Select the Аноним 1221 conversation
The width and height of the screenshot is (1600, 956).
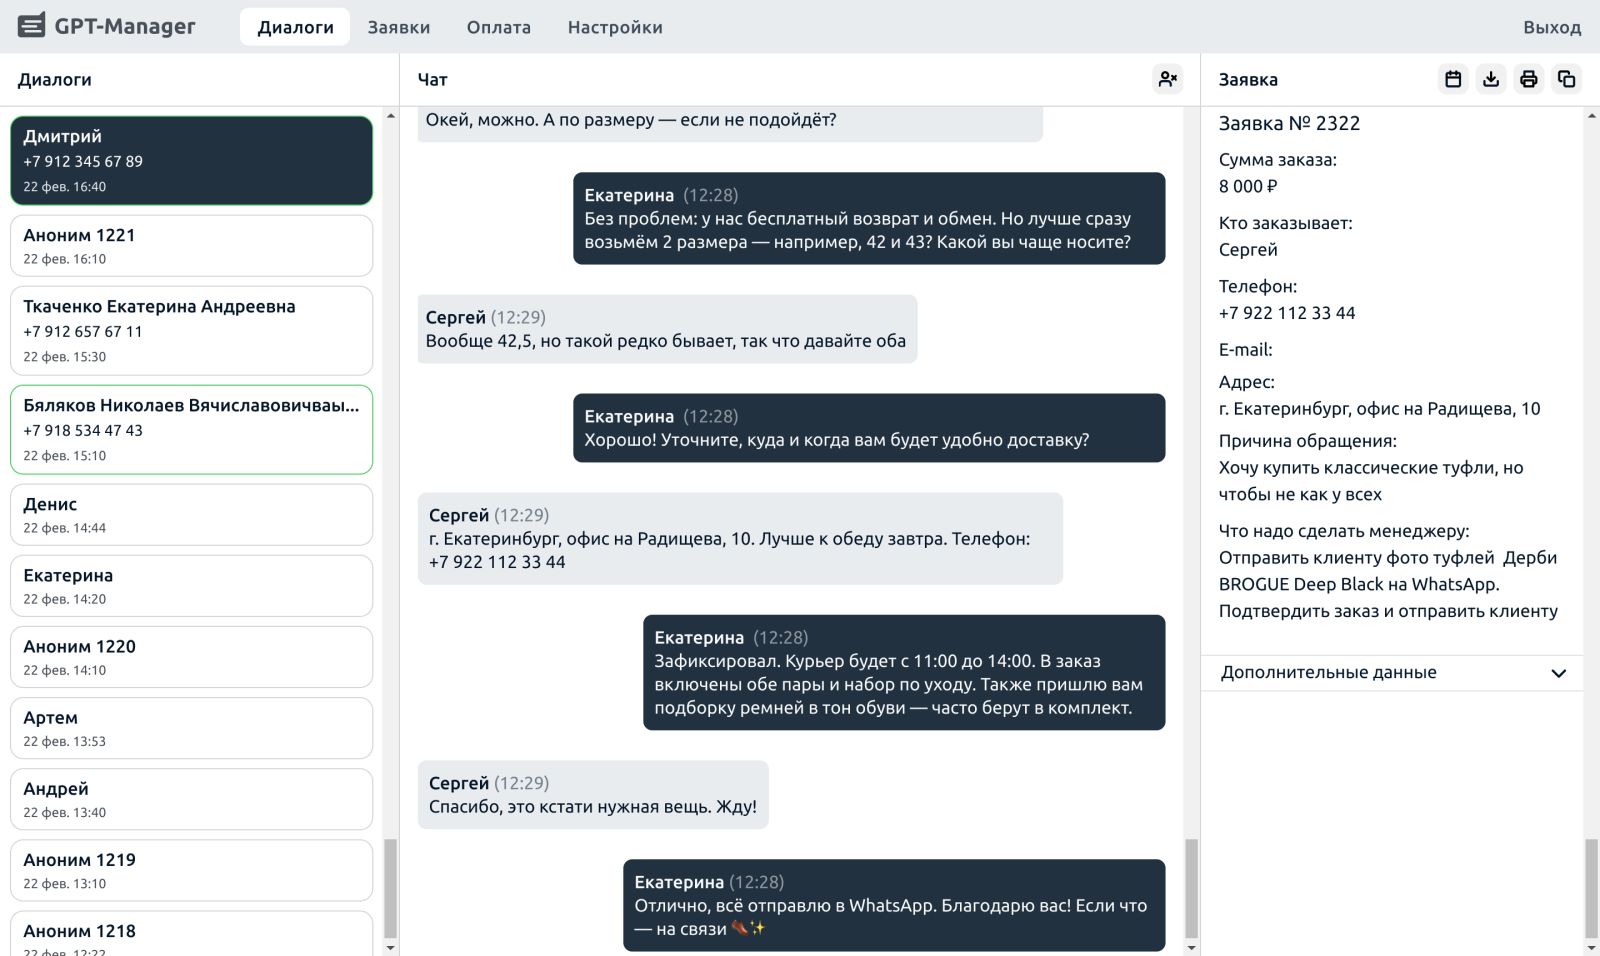pyautogui.click(x=191, y=245)
